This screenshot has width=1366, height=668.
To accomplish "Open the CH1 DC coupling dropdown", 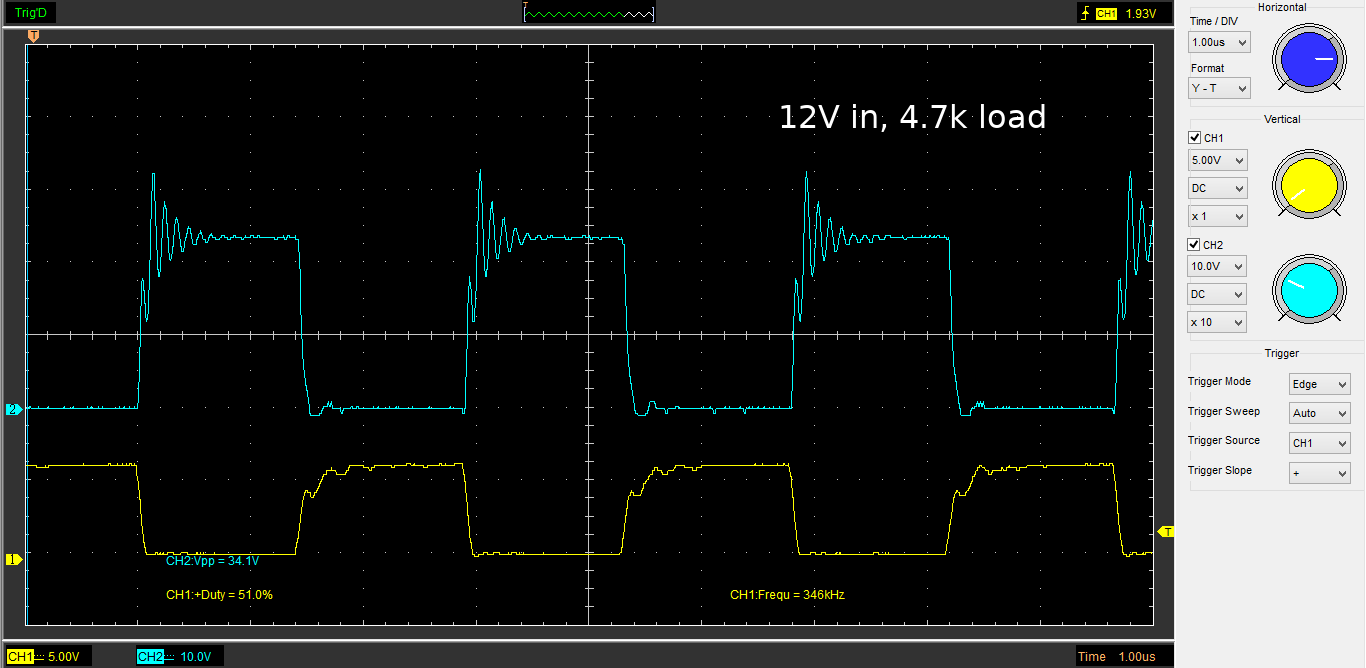I will pyautogui.click(x=1217, y=188).
